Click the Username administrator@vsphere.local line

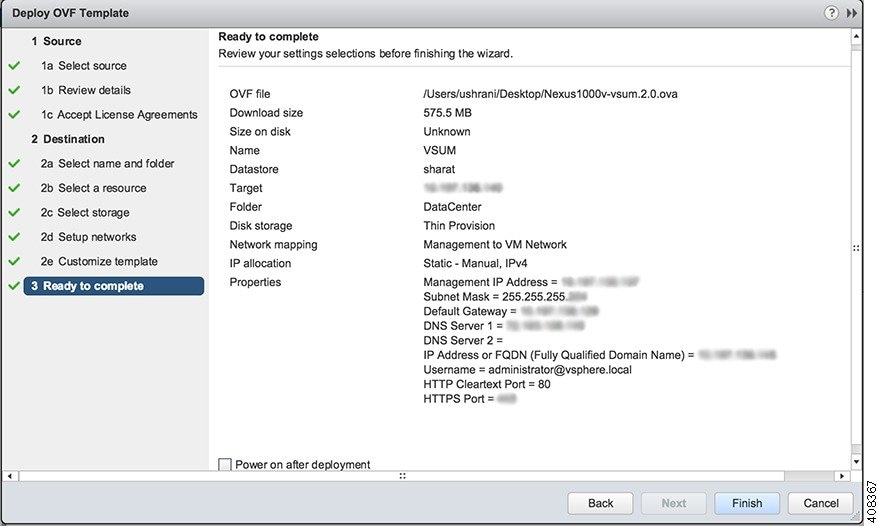pyautogui.click(x=527, y=370)
